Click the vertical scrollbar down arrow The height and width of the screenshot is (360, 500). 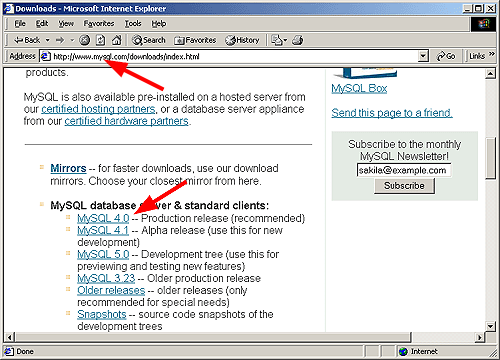[x=490, y=326]
